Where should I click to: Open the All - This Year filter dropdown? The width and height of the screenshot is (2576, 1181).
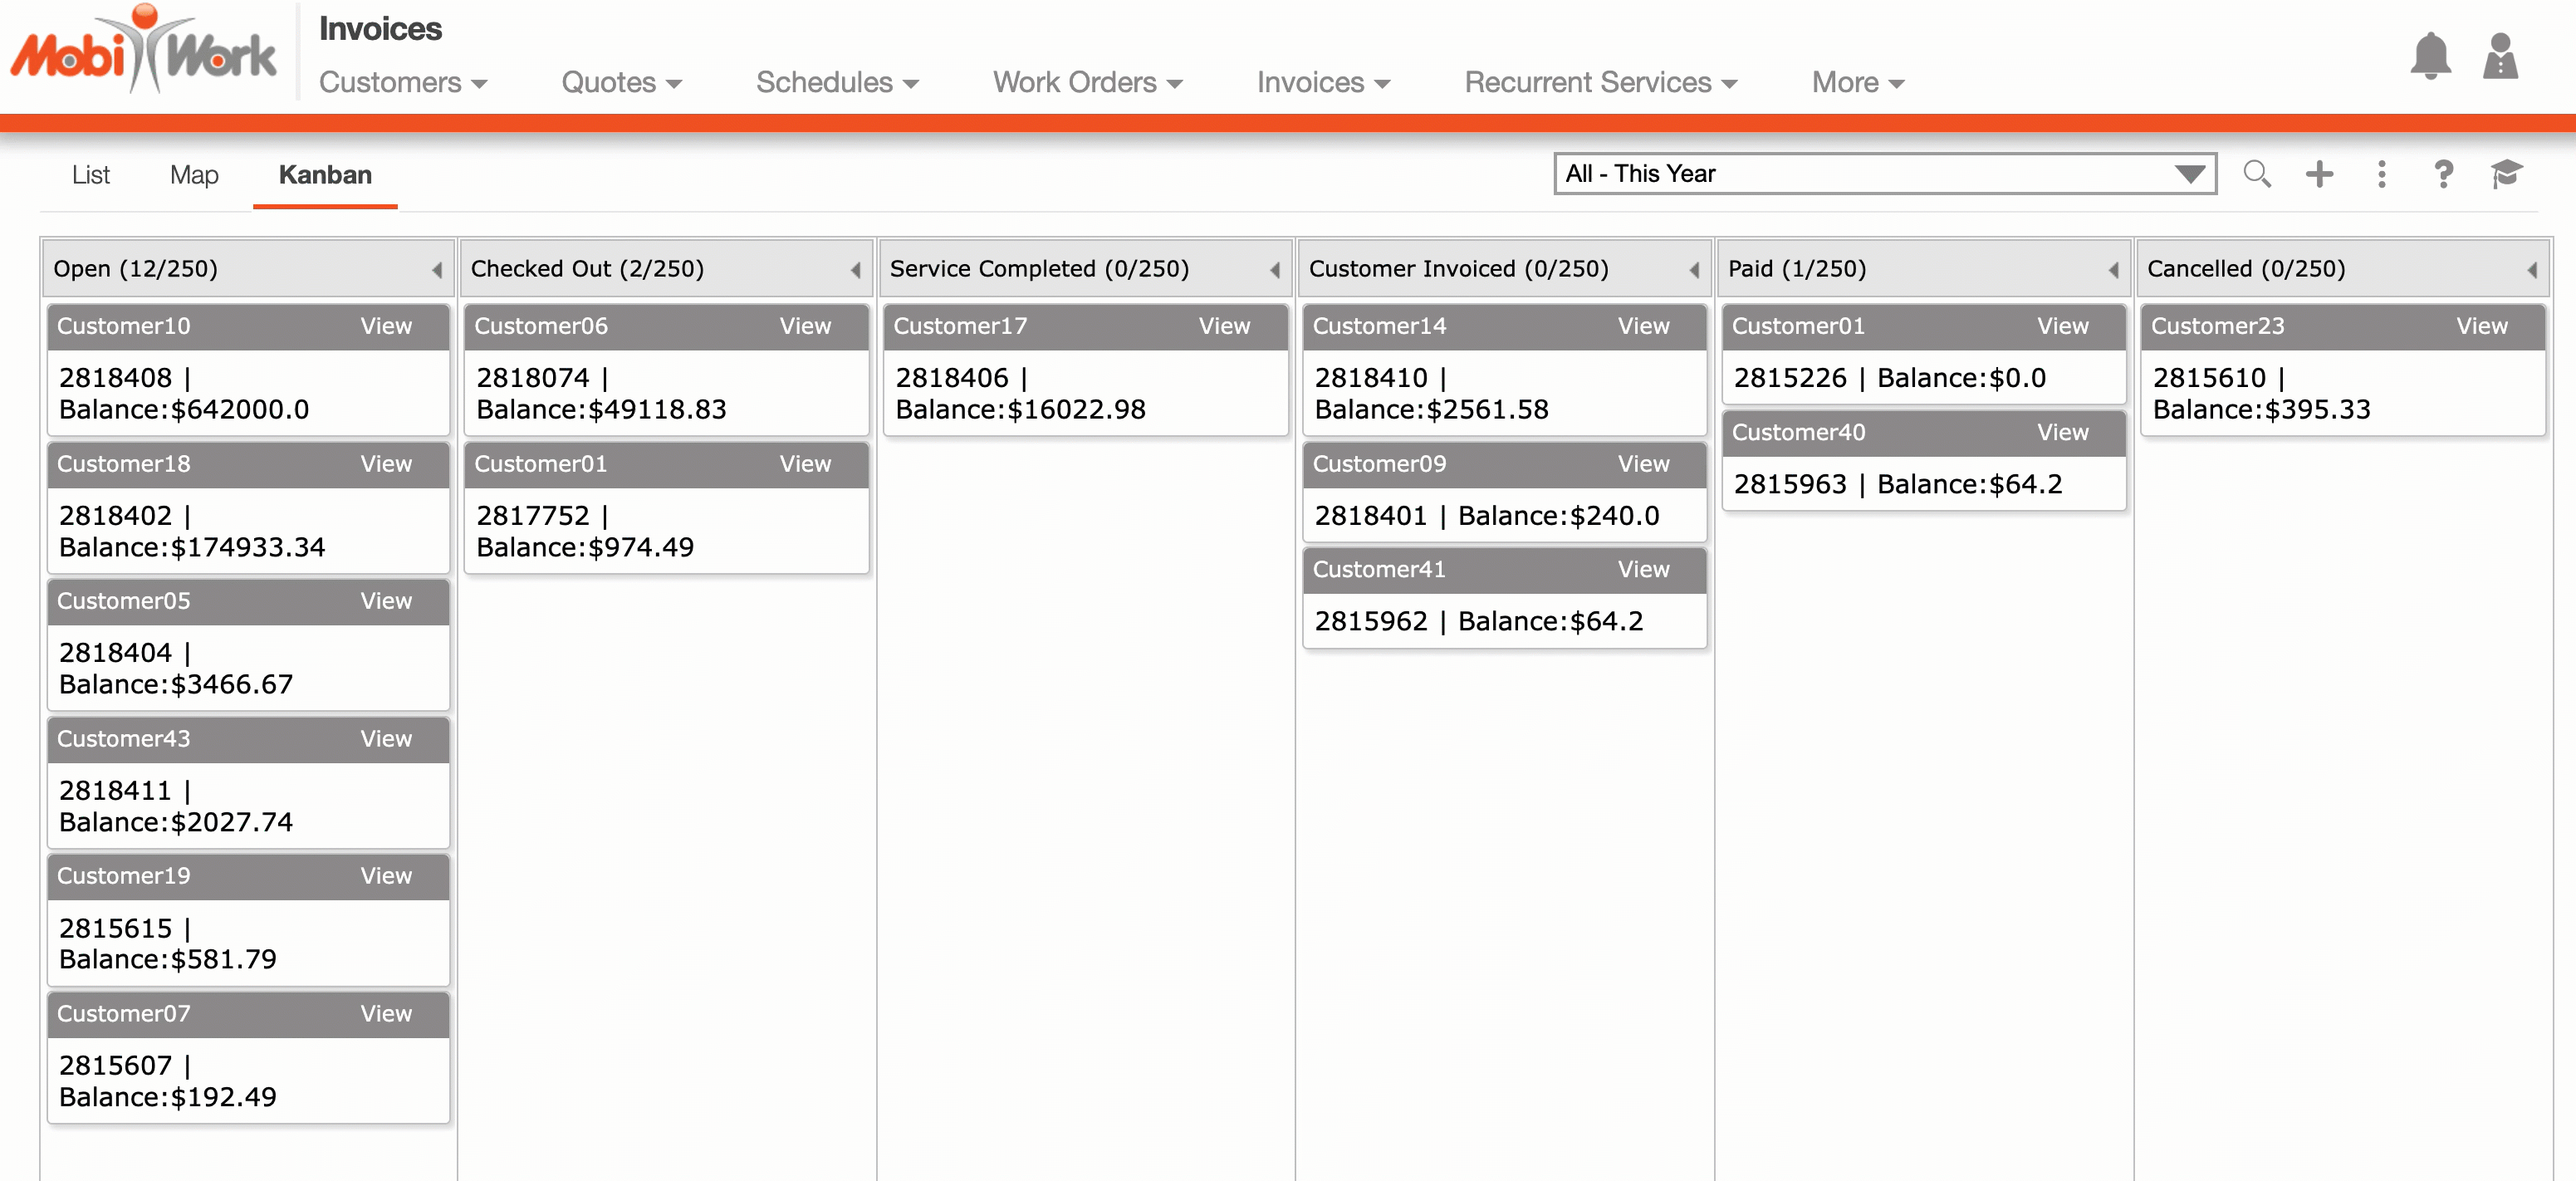pyautogui.click(x=1884, y=174)
